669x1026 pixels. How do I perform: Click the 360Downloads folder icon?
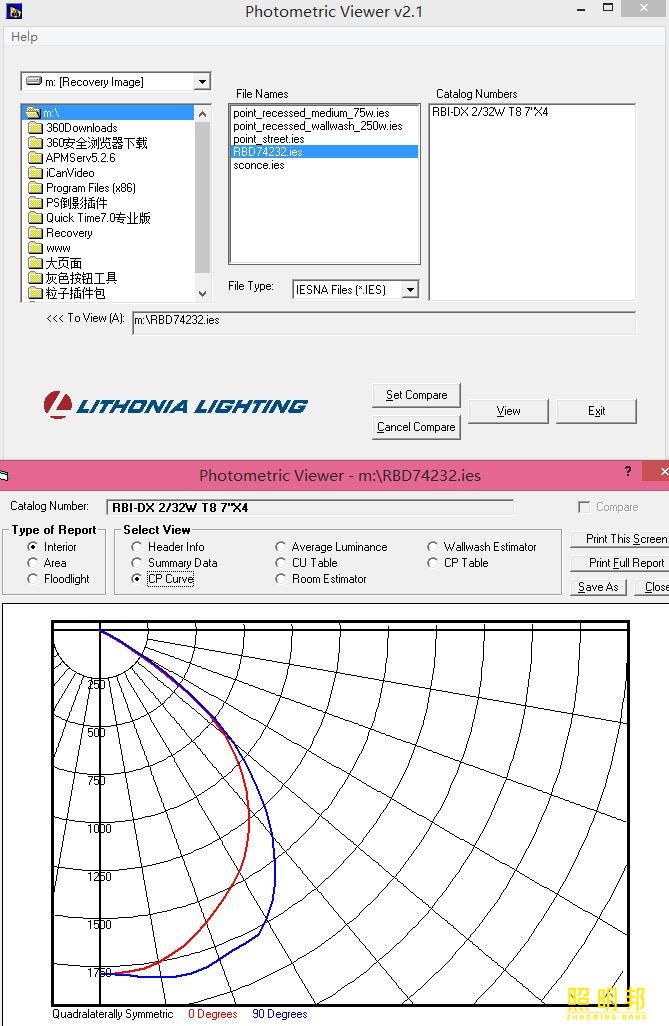pyautogui.click(x=35, y=128)
